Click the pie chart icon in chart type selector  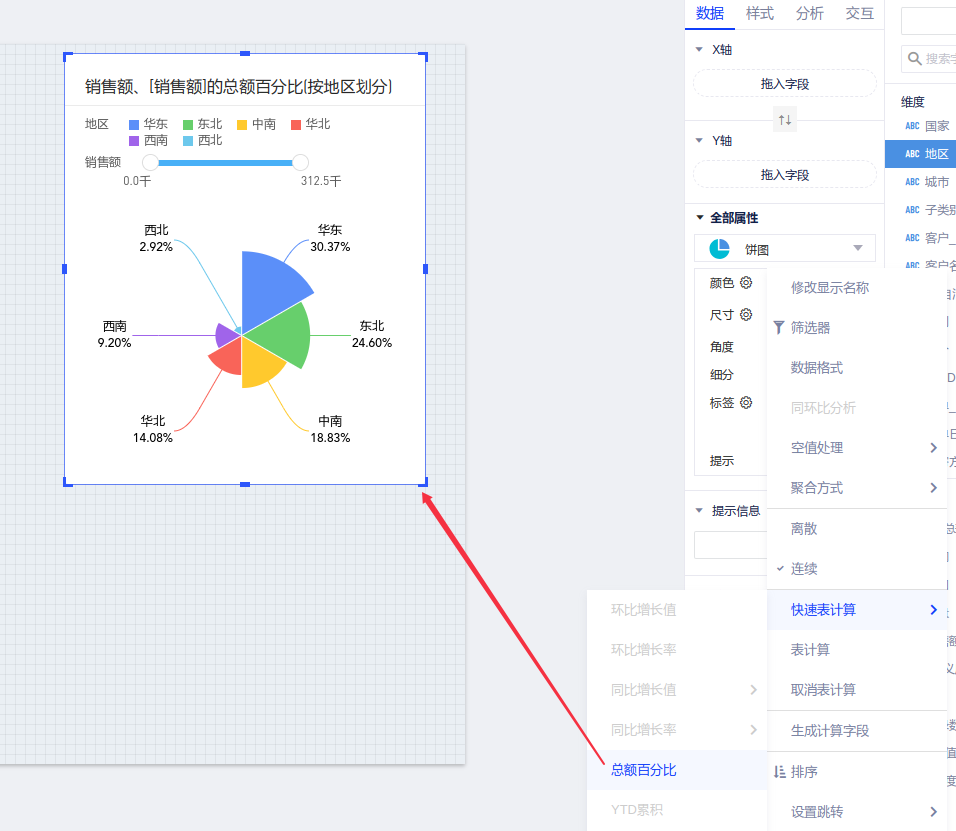pos(719,249)
